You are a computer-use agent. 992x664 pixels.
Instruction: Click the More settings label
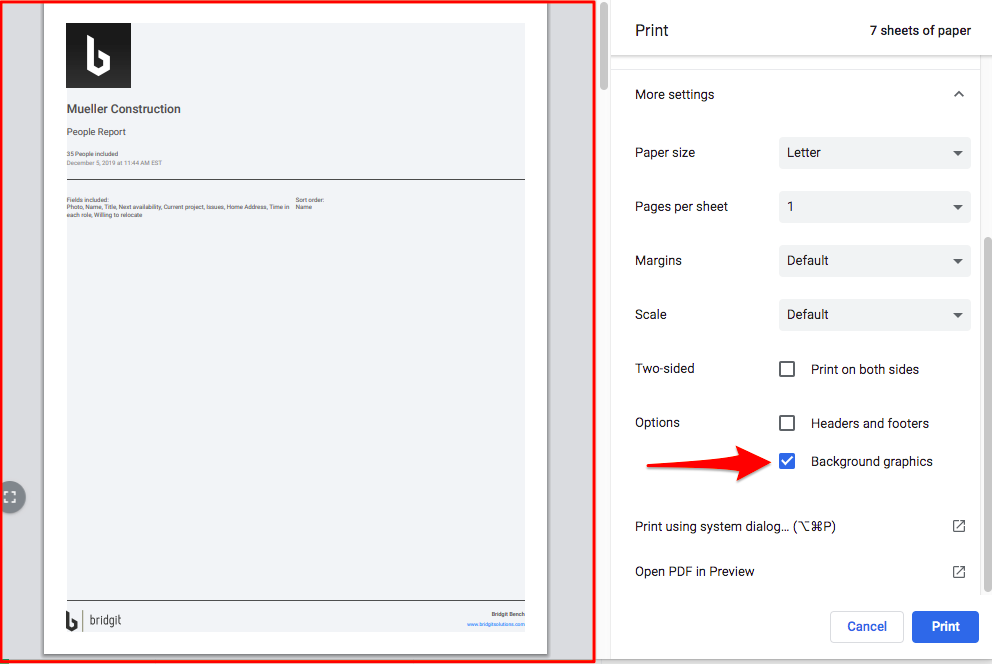coord(674,94)
